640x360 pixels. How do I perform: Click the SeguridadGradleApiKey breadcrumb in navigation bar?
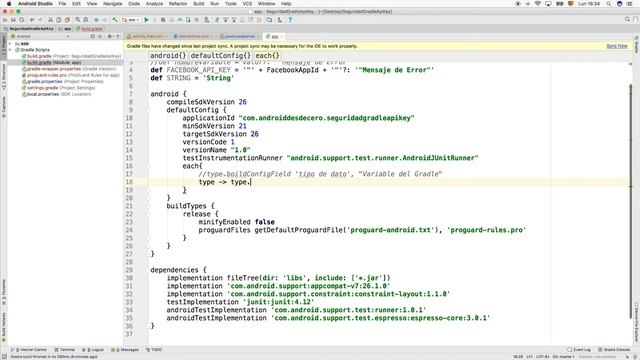click(29, 29)
